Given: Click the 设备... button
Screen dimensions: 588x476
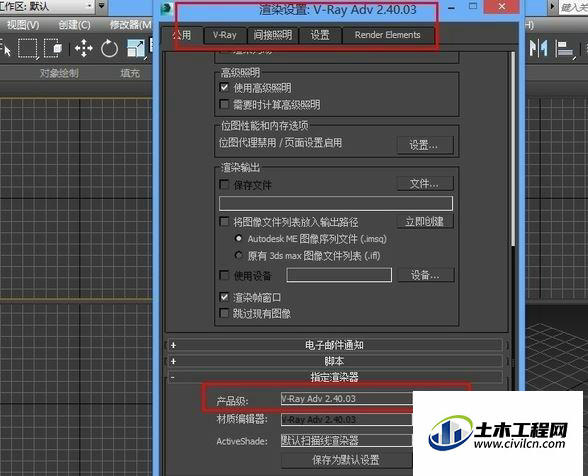Looking at the screenshot, I should click(426, 275).
